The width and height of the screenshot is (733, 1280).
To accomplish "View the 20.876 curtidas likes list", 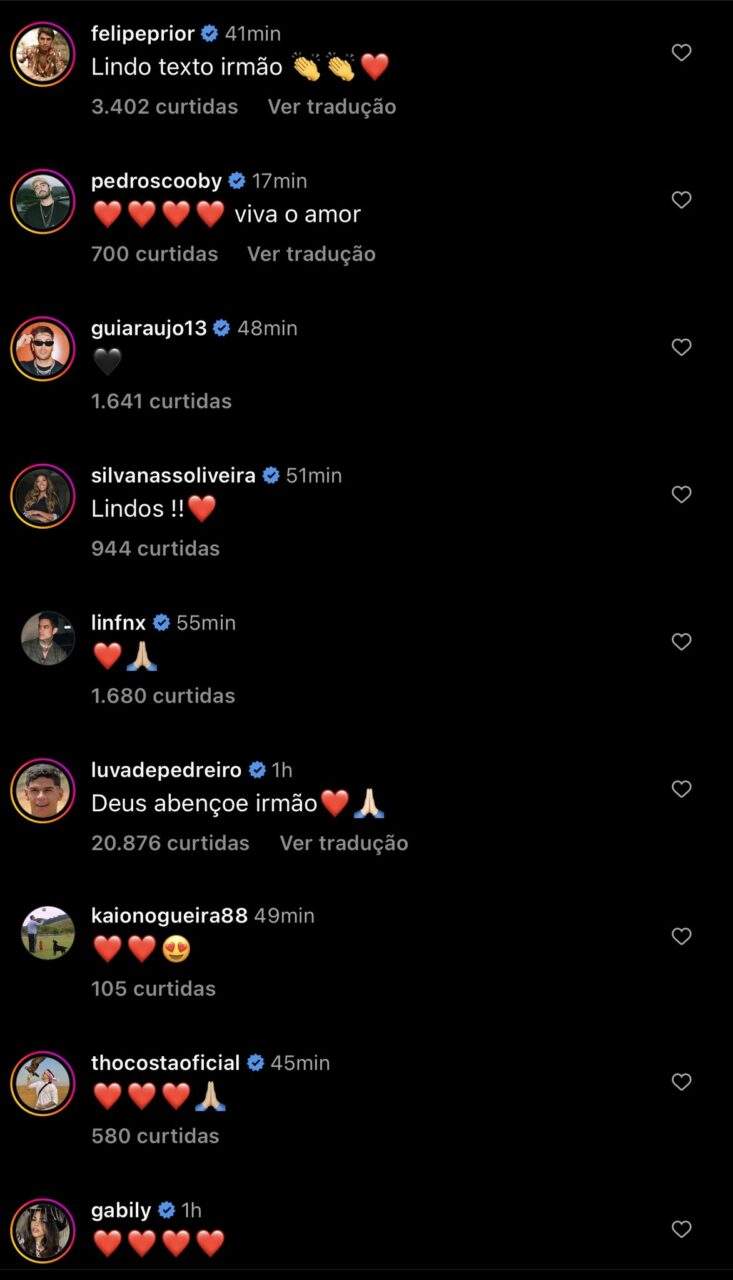I will coord(170,843).
